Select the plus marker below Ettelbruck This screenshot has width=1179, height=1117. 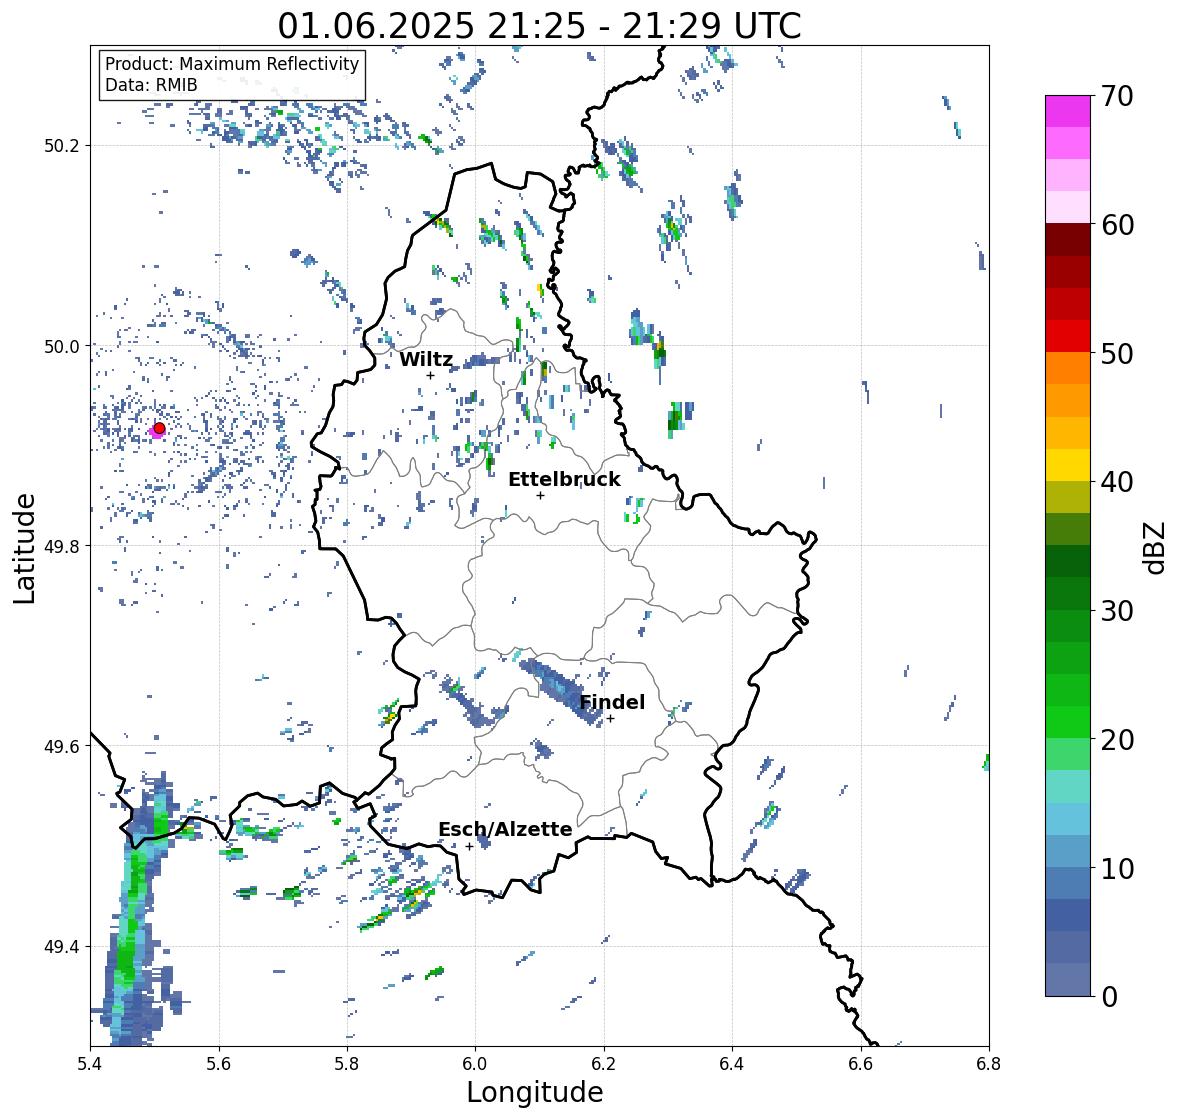tap(540, 495)
